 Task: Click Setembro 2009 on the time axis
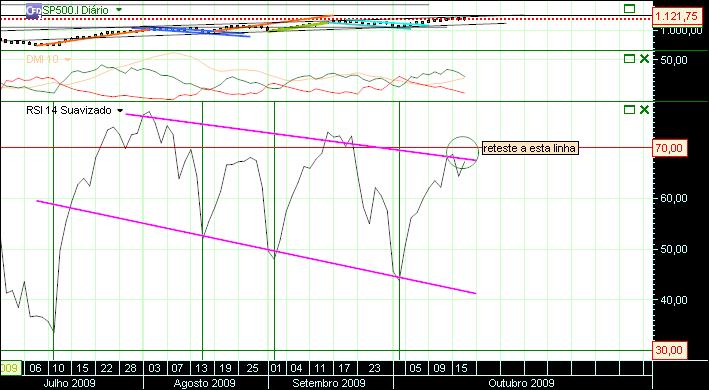tap(329, 383)
